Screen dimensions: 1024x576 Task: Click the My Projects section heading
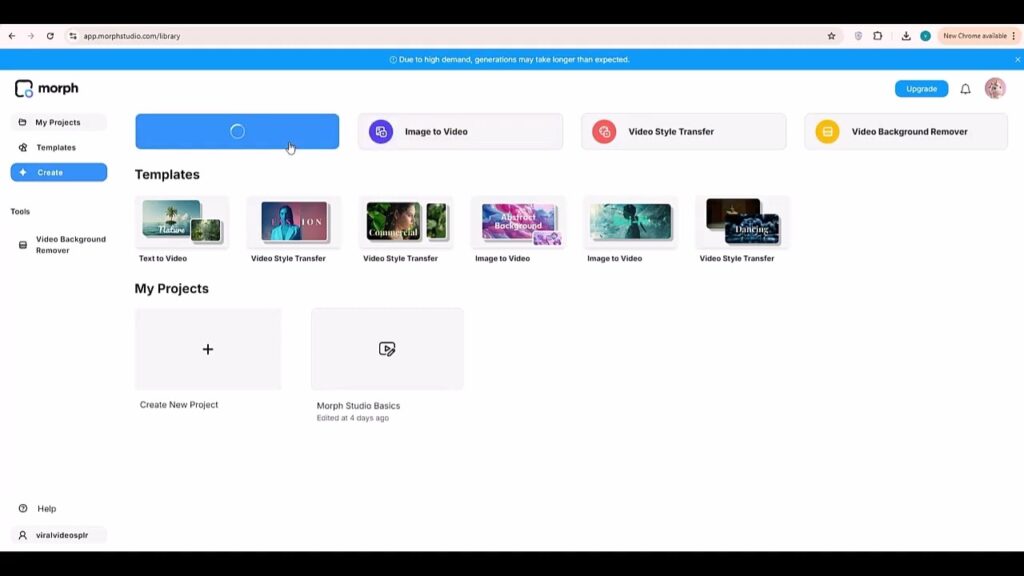[x=172, y=289]
